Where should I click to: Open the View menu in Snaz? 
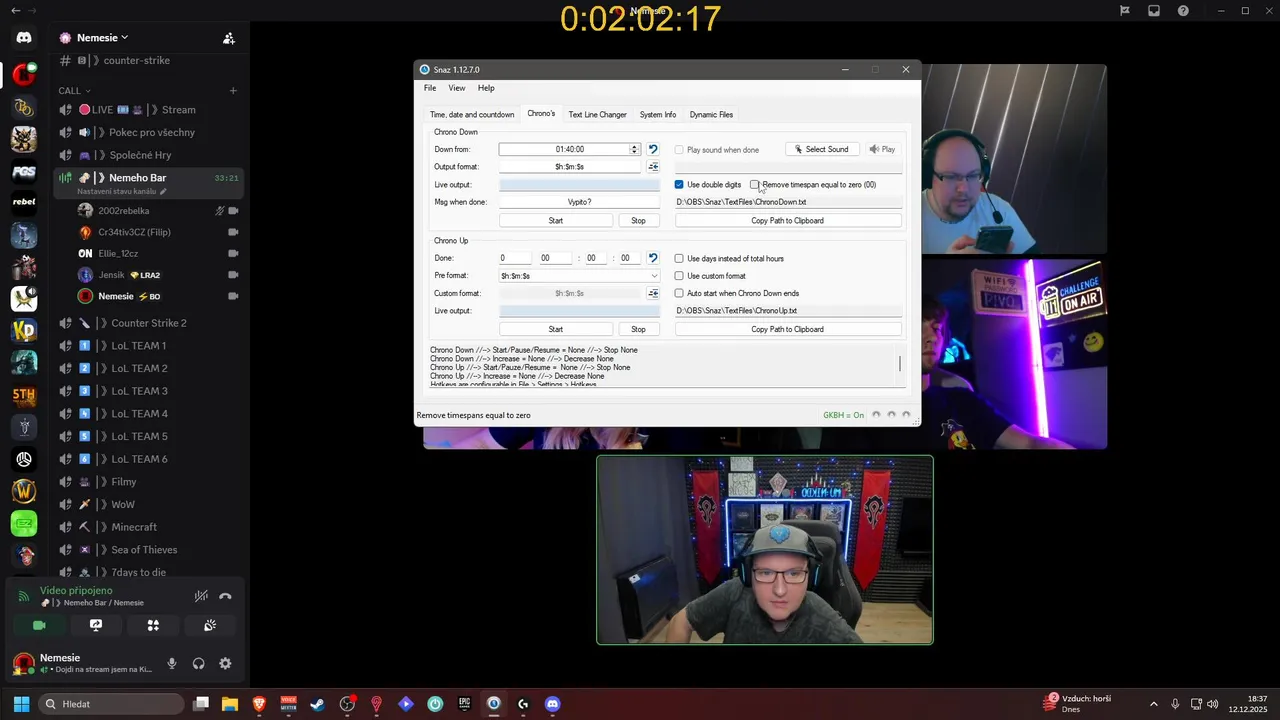[x=457, y=88]
